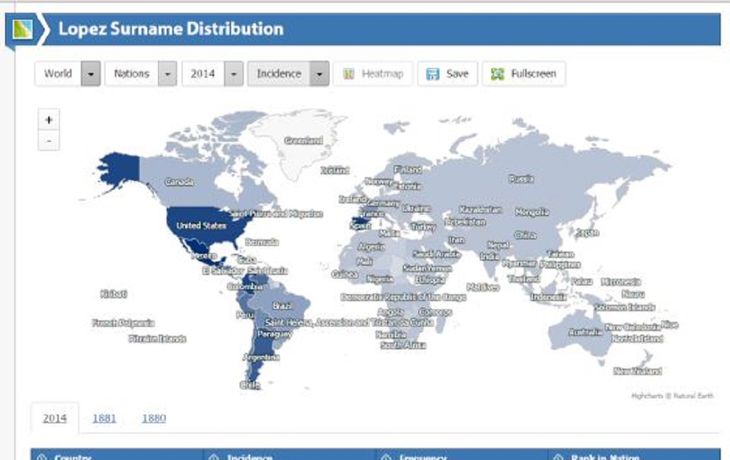Switch to the 1881 tab
The height and width of the screenshot is (460, 730).
tap(104, 418)
